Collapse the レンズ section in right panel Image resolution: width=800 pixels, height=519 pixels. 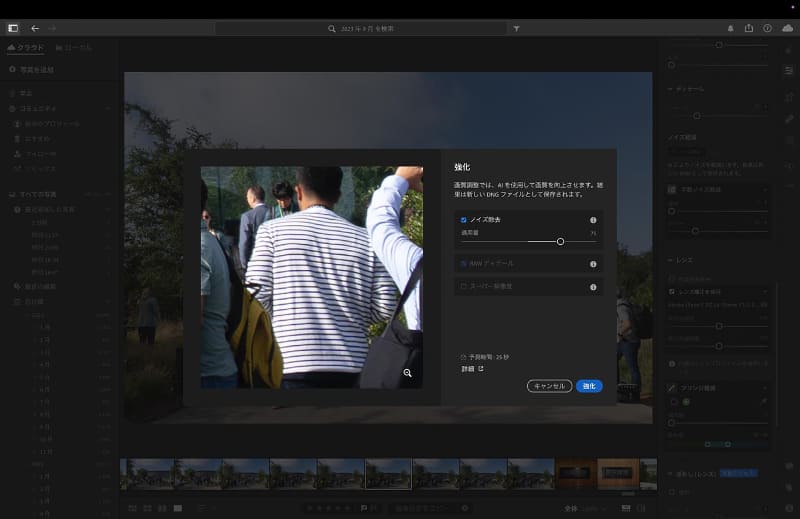point(670,260)
